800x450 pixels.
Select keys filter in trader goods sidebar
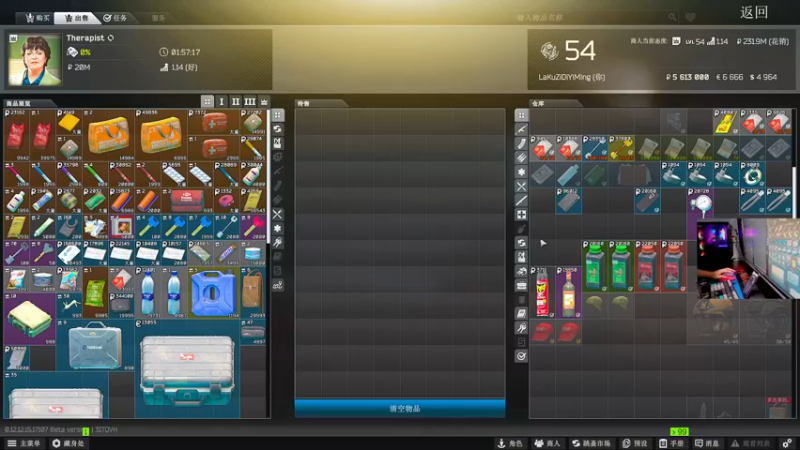tap(278, 242)
